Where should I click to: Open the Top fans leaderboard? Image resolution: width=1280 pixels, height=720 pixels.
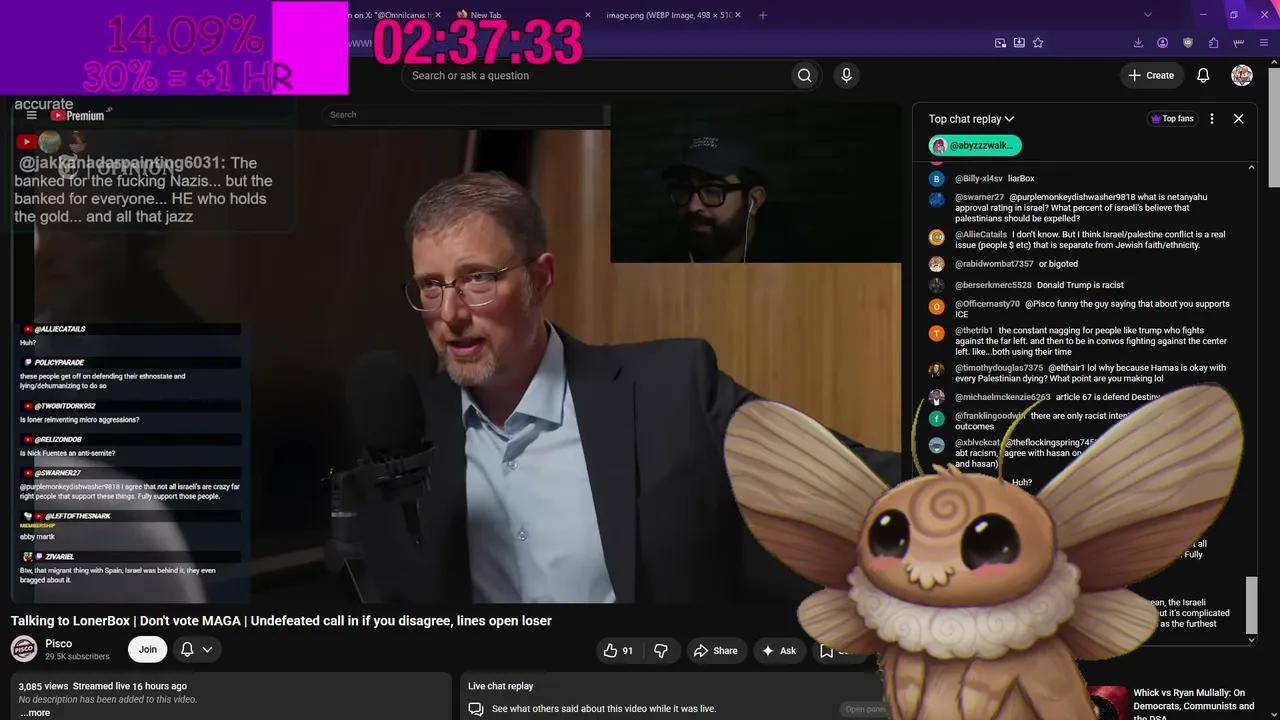(x=1172, y=119)
